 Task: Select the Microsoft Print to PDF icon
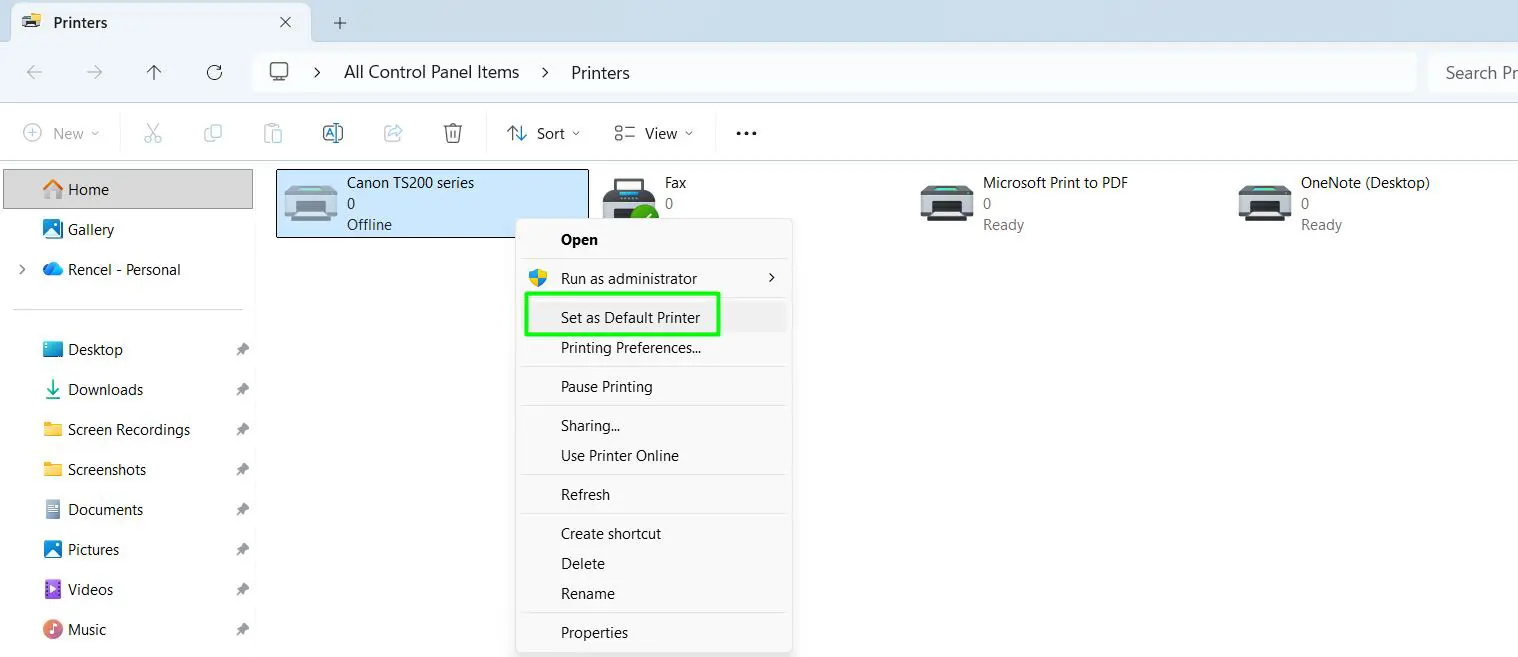coord(946,203)
